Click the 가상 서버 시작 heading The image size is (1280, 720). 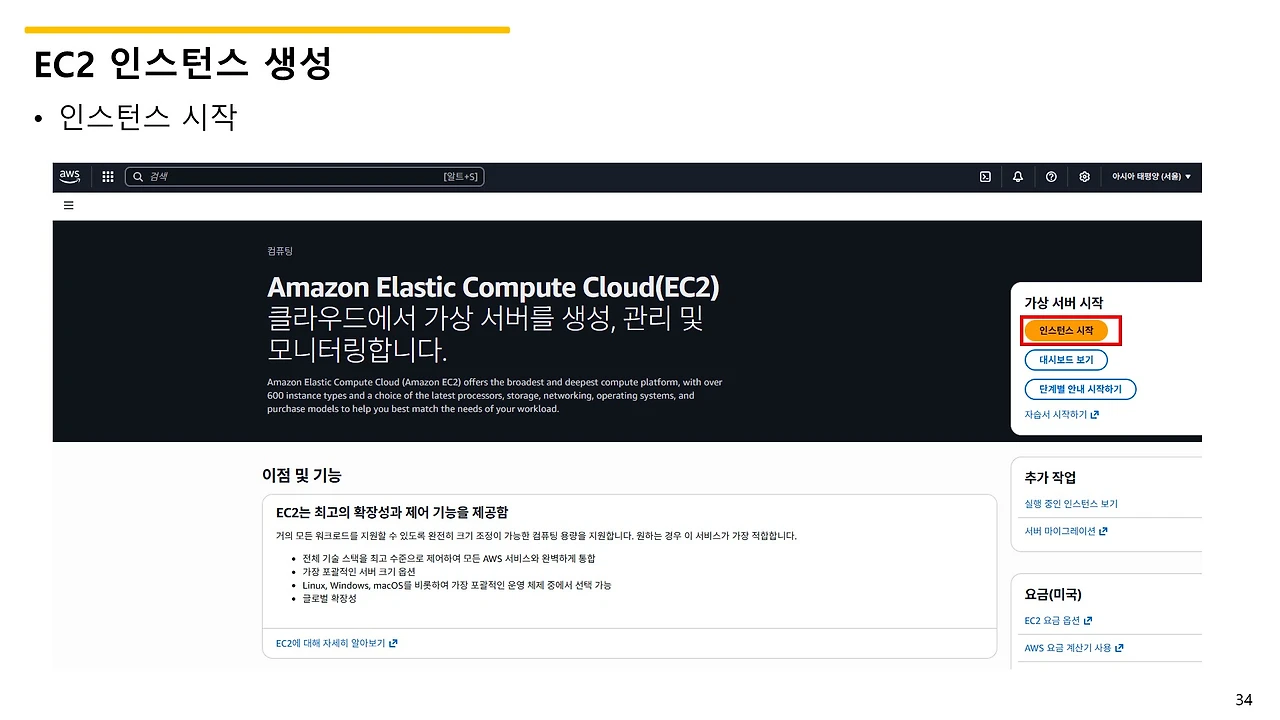click(x=1064, y=303)
